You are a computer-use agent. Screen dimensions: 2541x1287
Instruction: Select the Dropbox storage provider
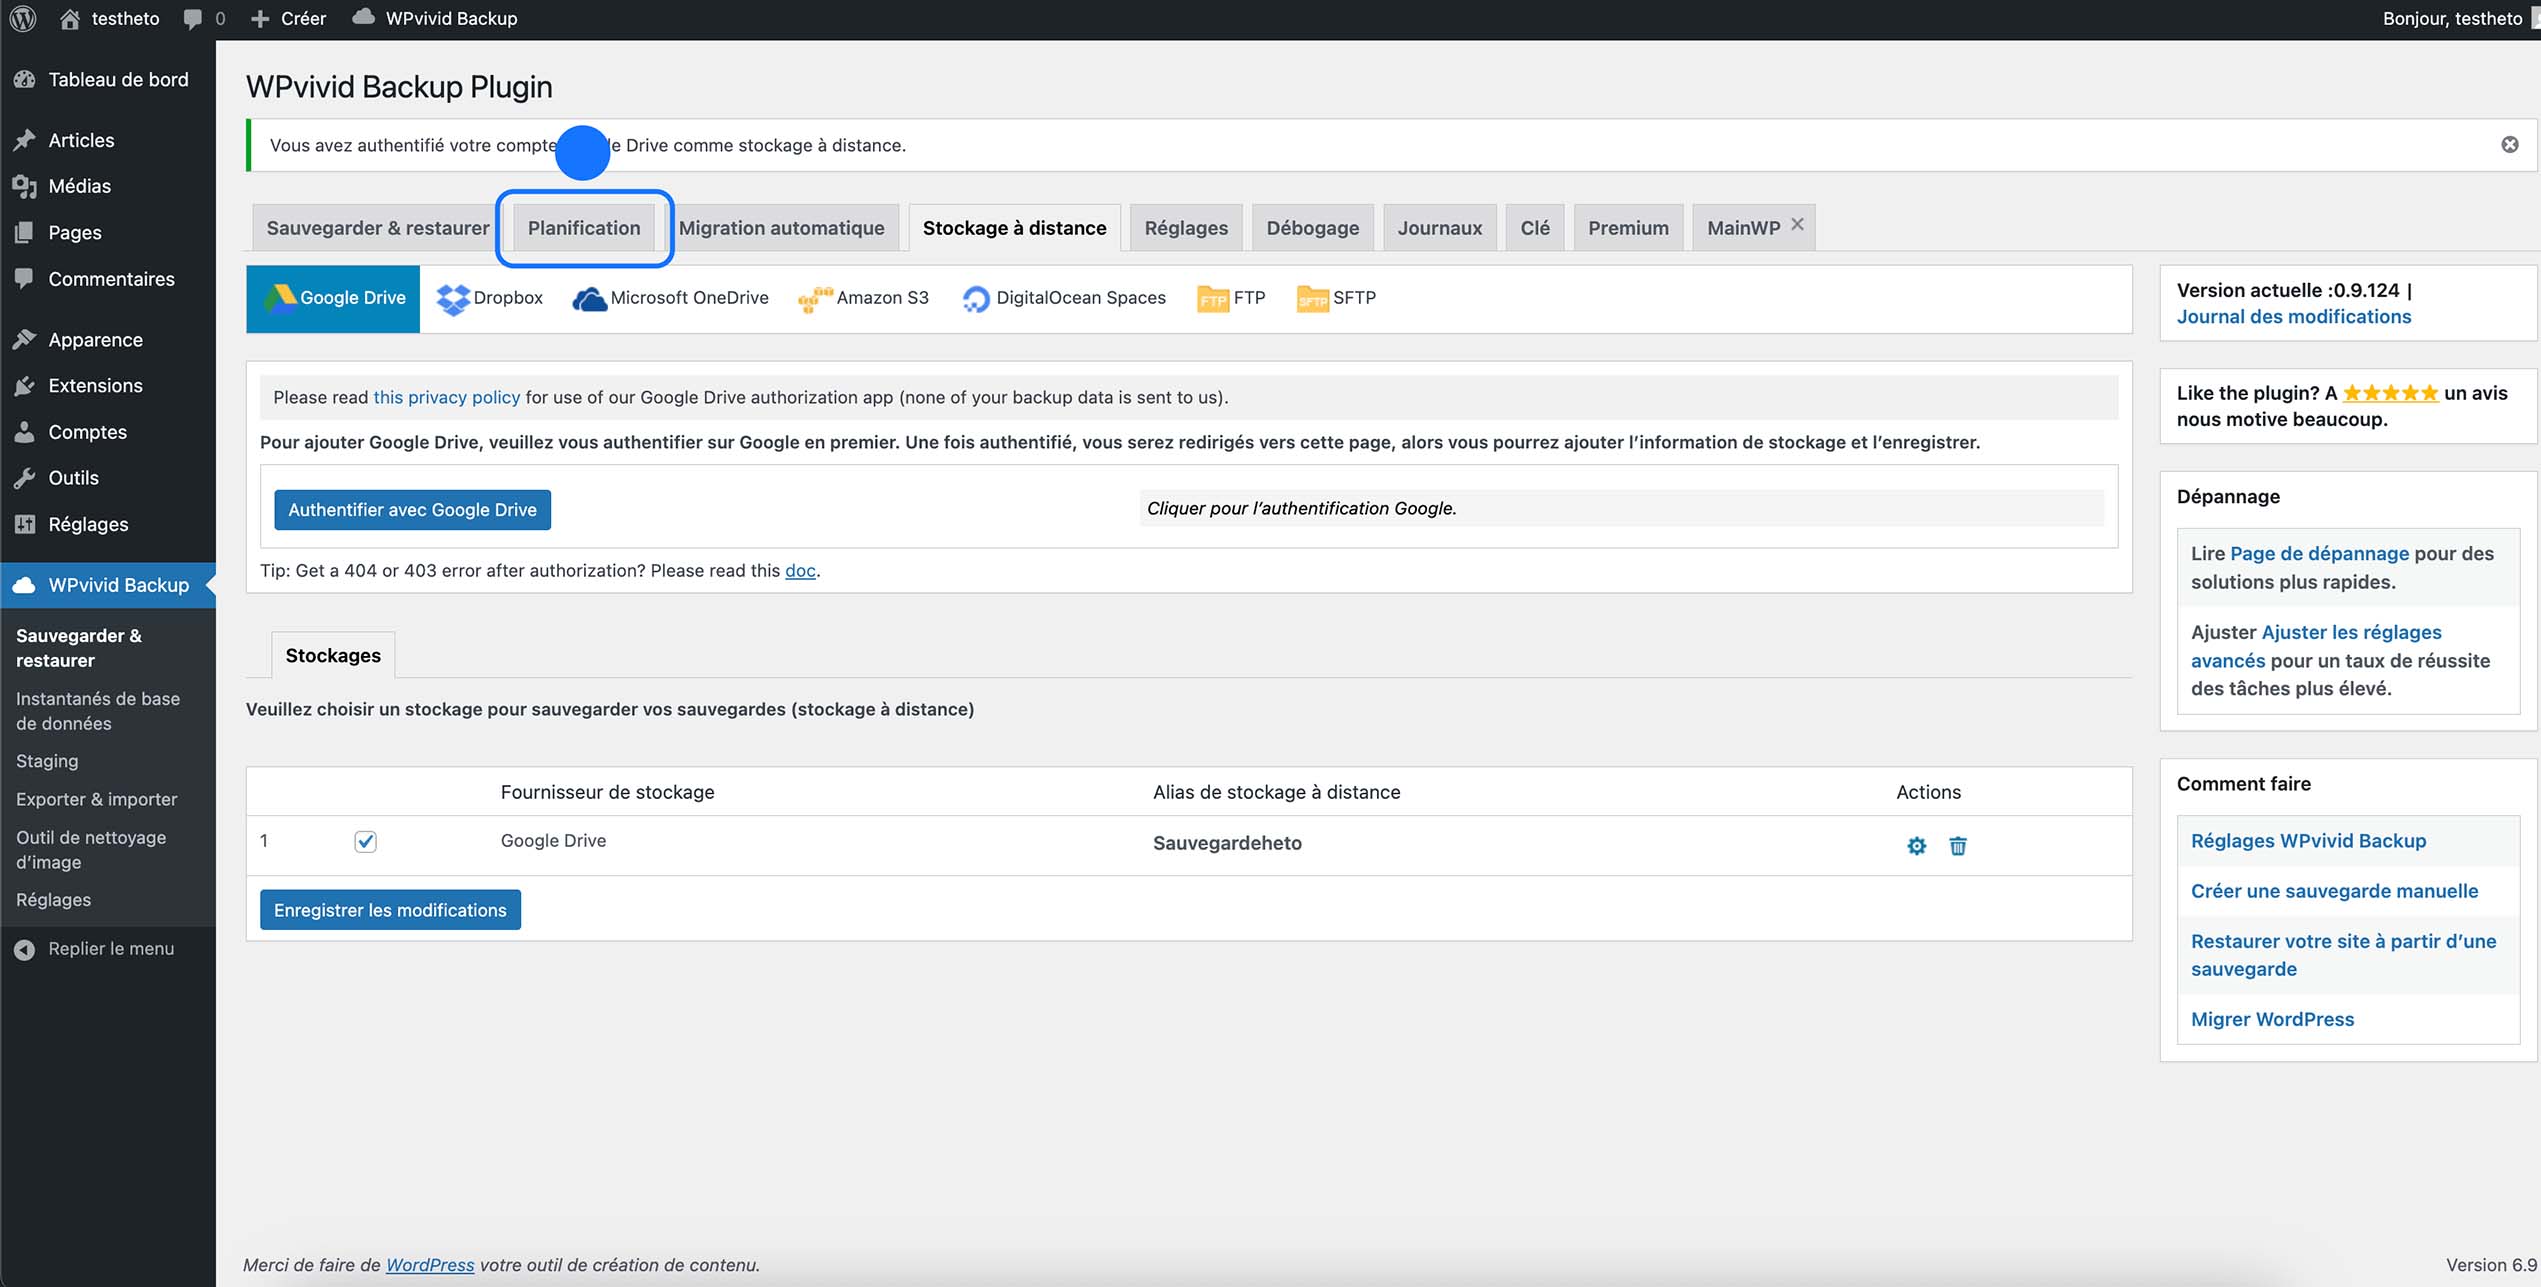[x=490, y=297]
